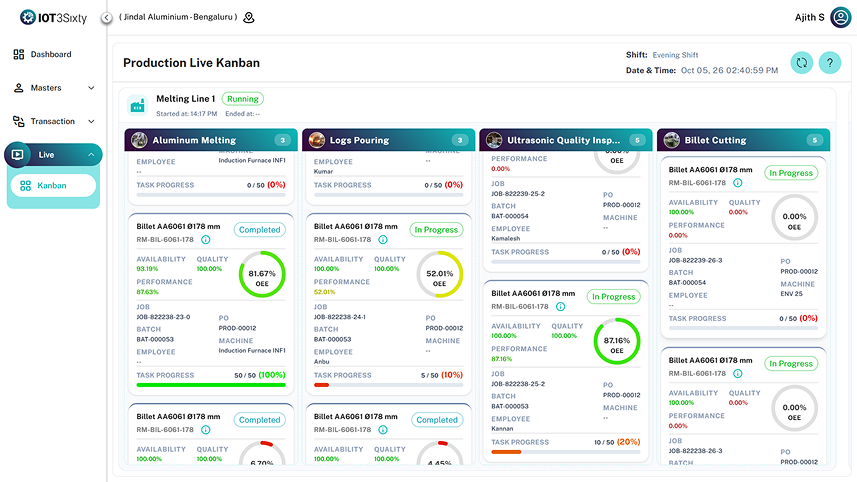Click the Billet Cutting count badge

tap(815, 140)
